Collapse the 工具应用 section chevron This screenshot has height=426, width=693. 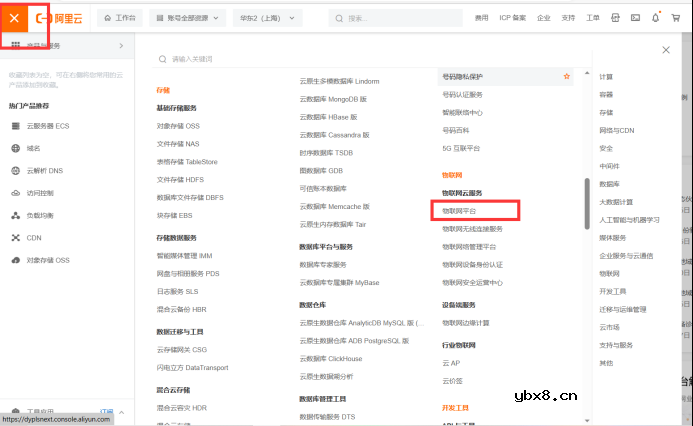[122, 412]
